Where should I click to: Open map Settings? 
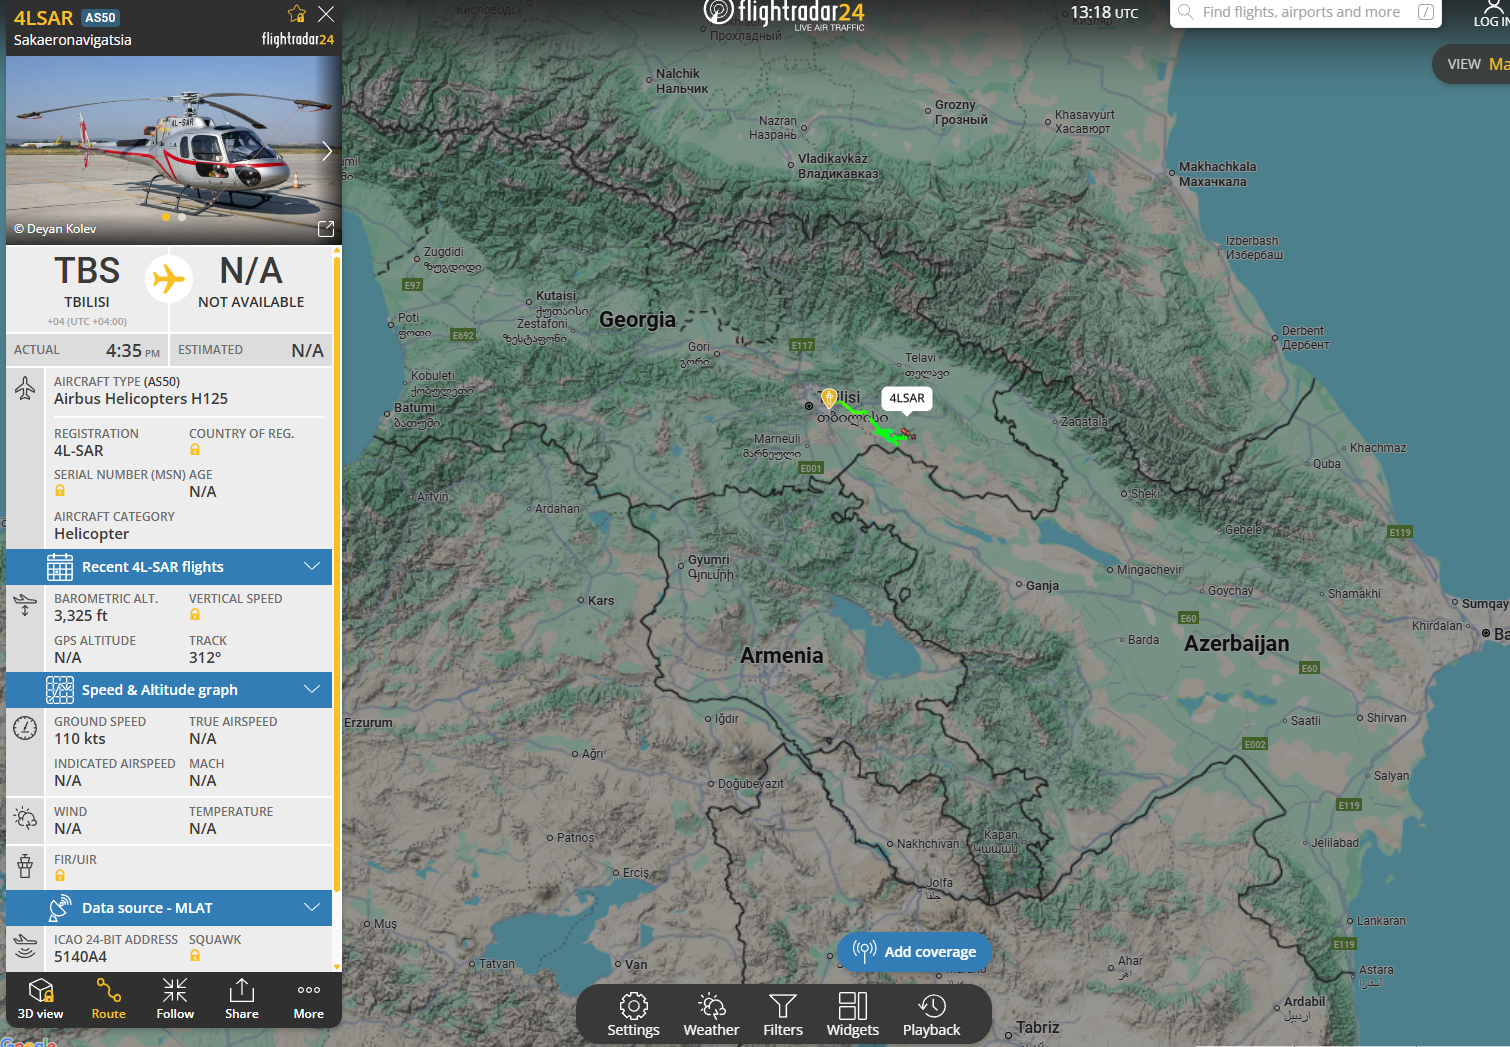coord(634,1015)
